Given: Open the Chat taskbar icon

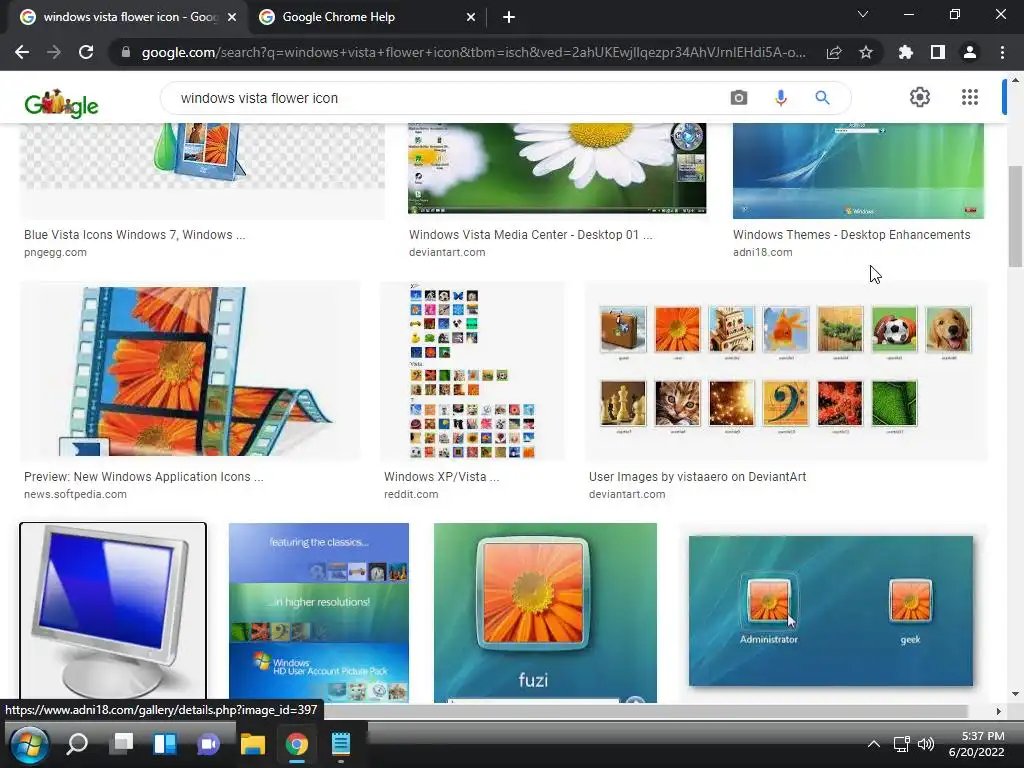Looking at the screenshot, I should 208,744.
